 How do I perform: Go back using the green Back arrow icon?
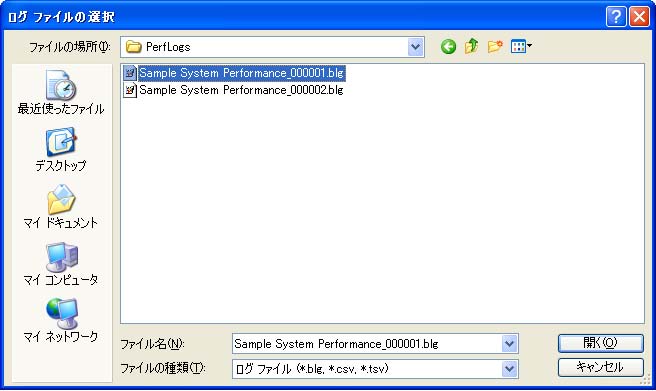[x=448, y=46]
